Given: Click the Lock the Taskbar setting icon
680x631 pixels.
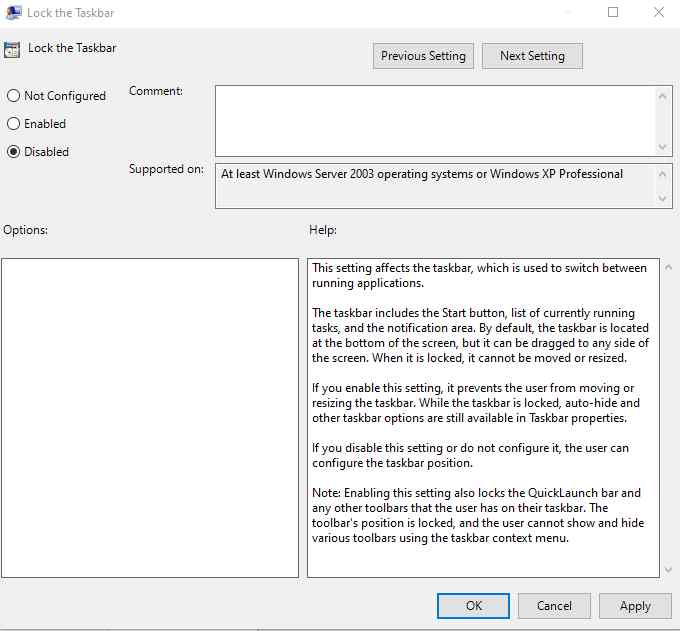Looking at the screenshot, I should click(x=12, y=50).
